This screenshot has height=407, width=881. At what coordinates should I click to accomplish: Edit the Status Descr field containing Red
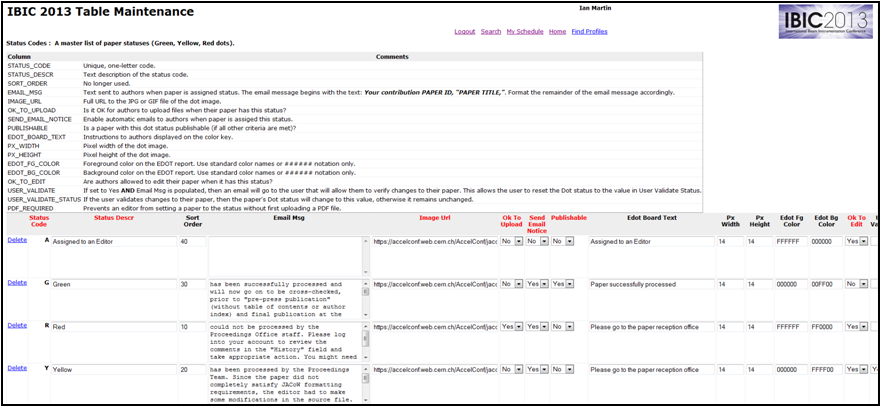(x=113, y=327)
